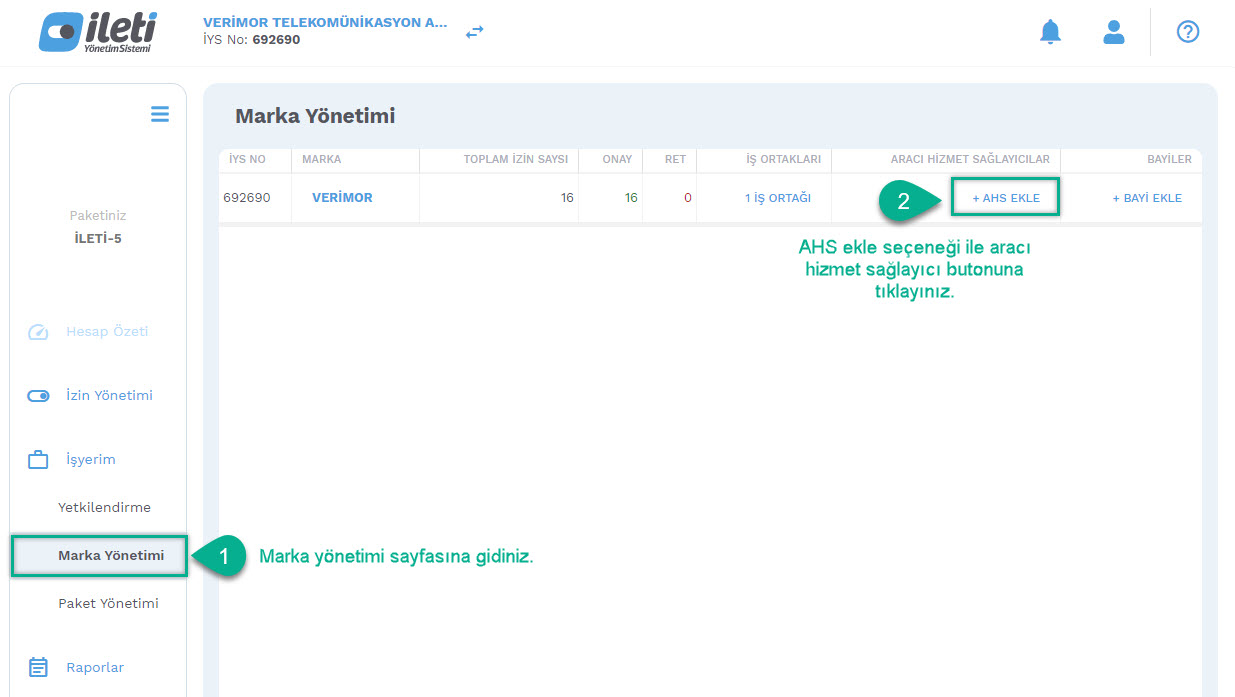The height and width of the screenshot is (697, 1235).
Task: Click the RET value 0
Action: click(x=688, y=198)
